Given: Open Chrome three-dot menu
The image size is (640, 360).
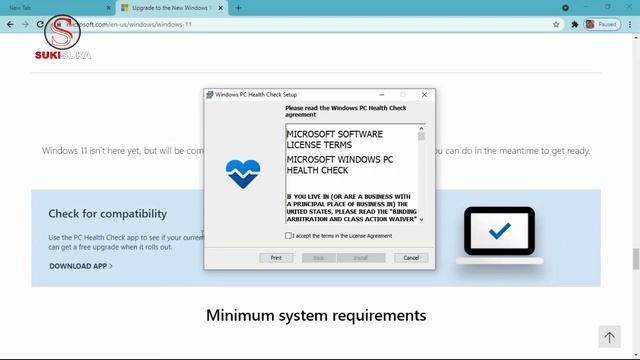Looking at the screenshot, I should pos(630,24).
